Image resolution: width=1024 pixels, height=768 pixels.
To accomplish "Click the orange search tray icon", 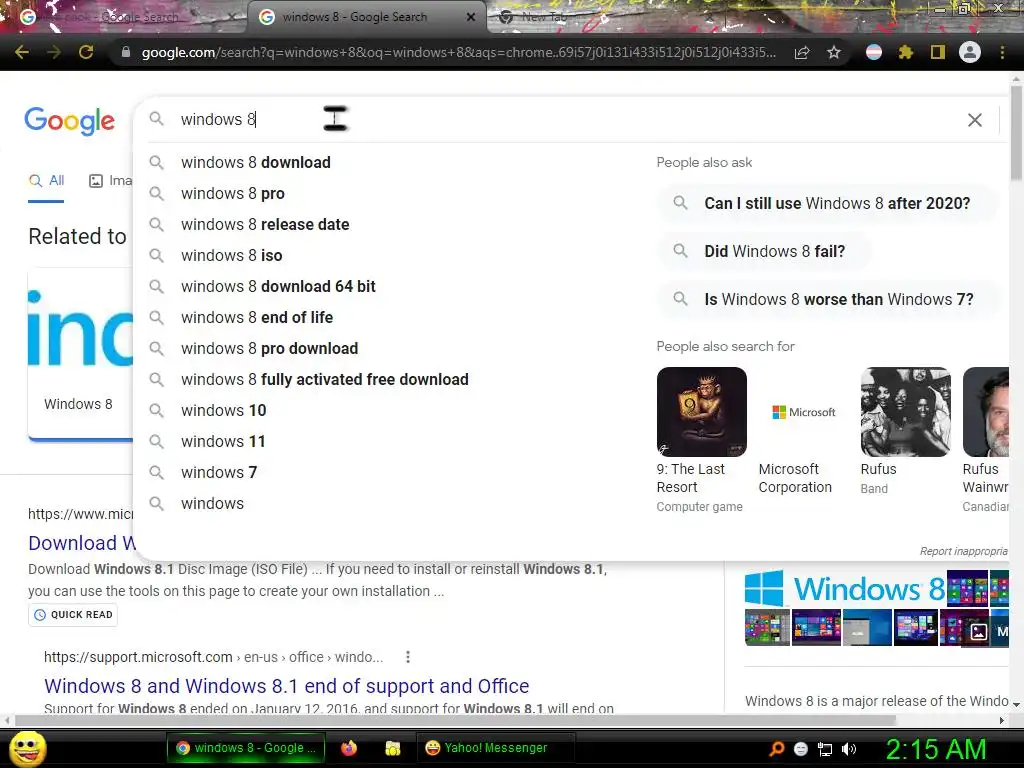I will pos(776,749).
